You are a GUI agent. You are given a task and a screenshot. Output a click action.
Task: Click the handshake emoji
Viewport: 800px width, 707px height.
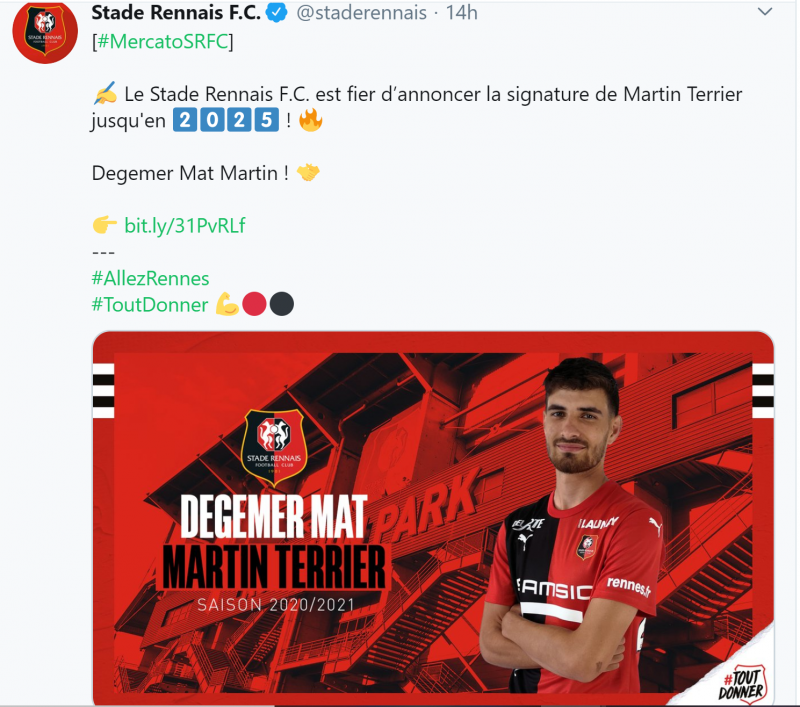pyautogui.click(x=308, y=173)
